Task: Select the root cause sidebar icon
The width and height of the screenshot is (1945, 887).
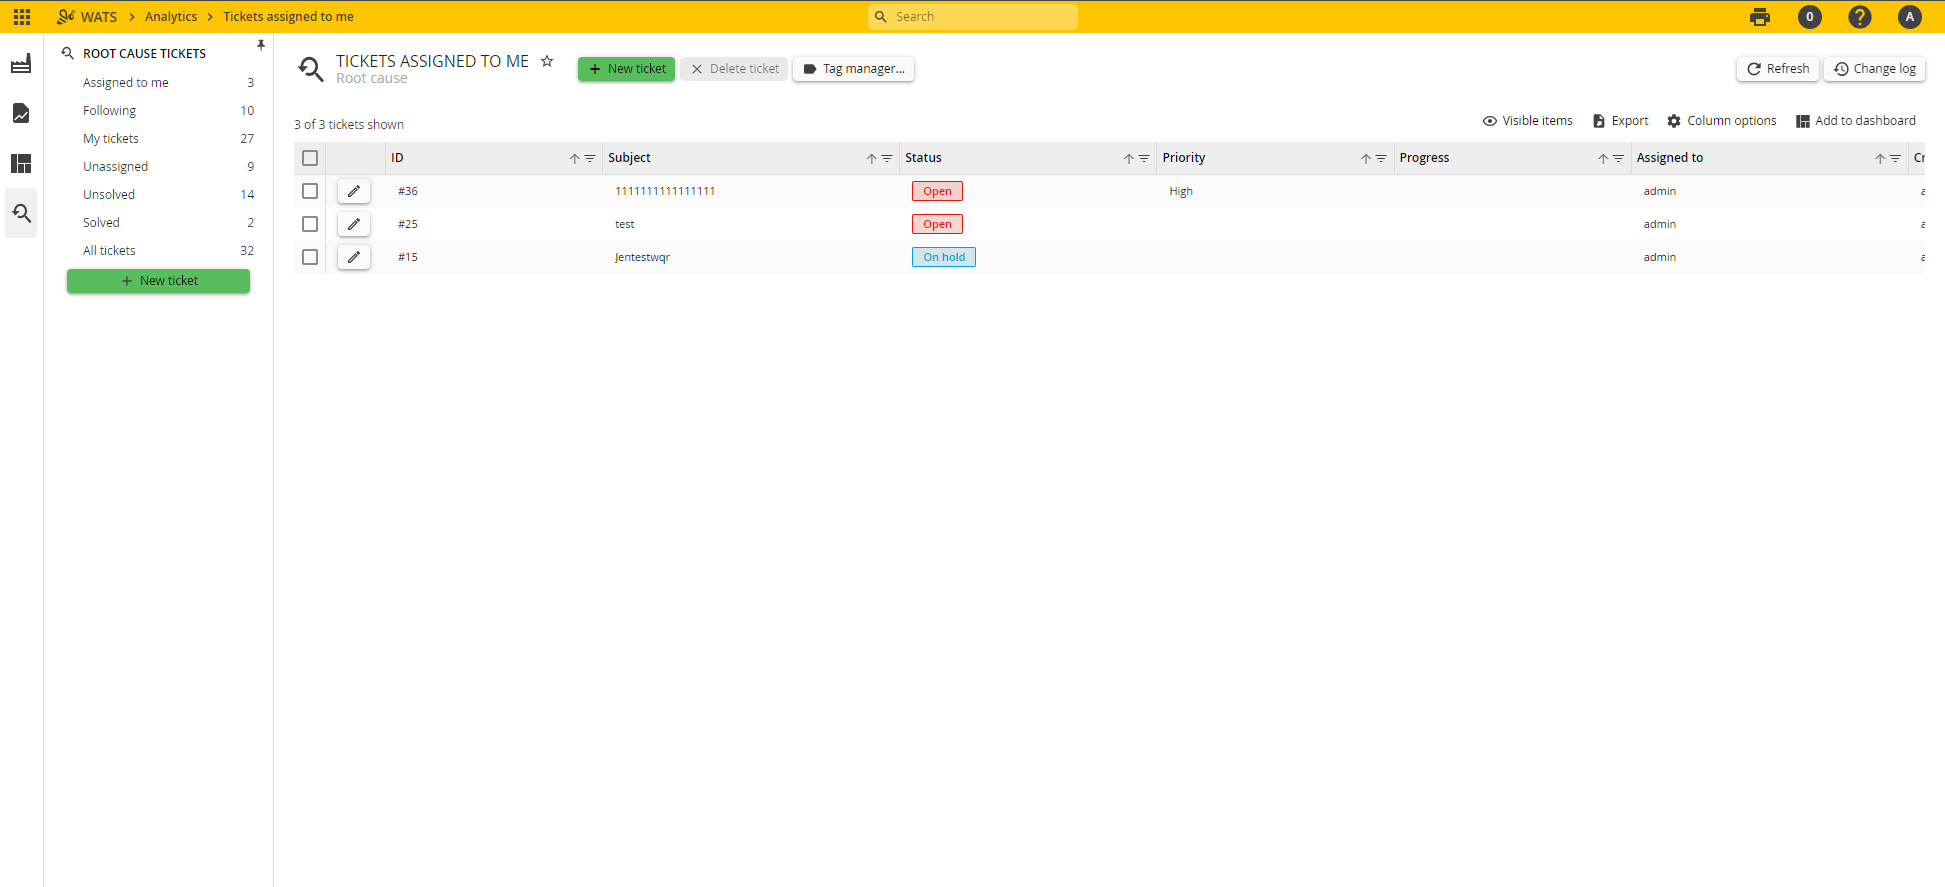Action: [21, 213]
